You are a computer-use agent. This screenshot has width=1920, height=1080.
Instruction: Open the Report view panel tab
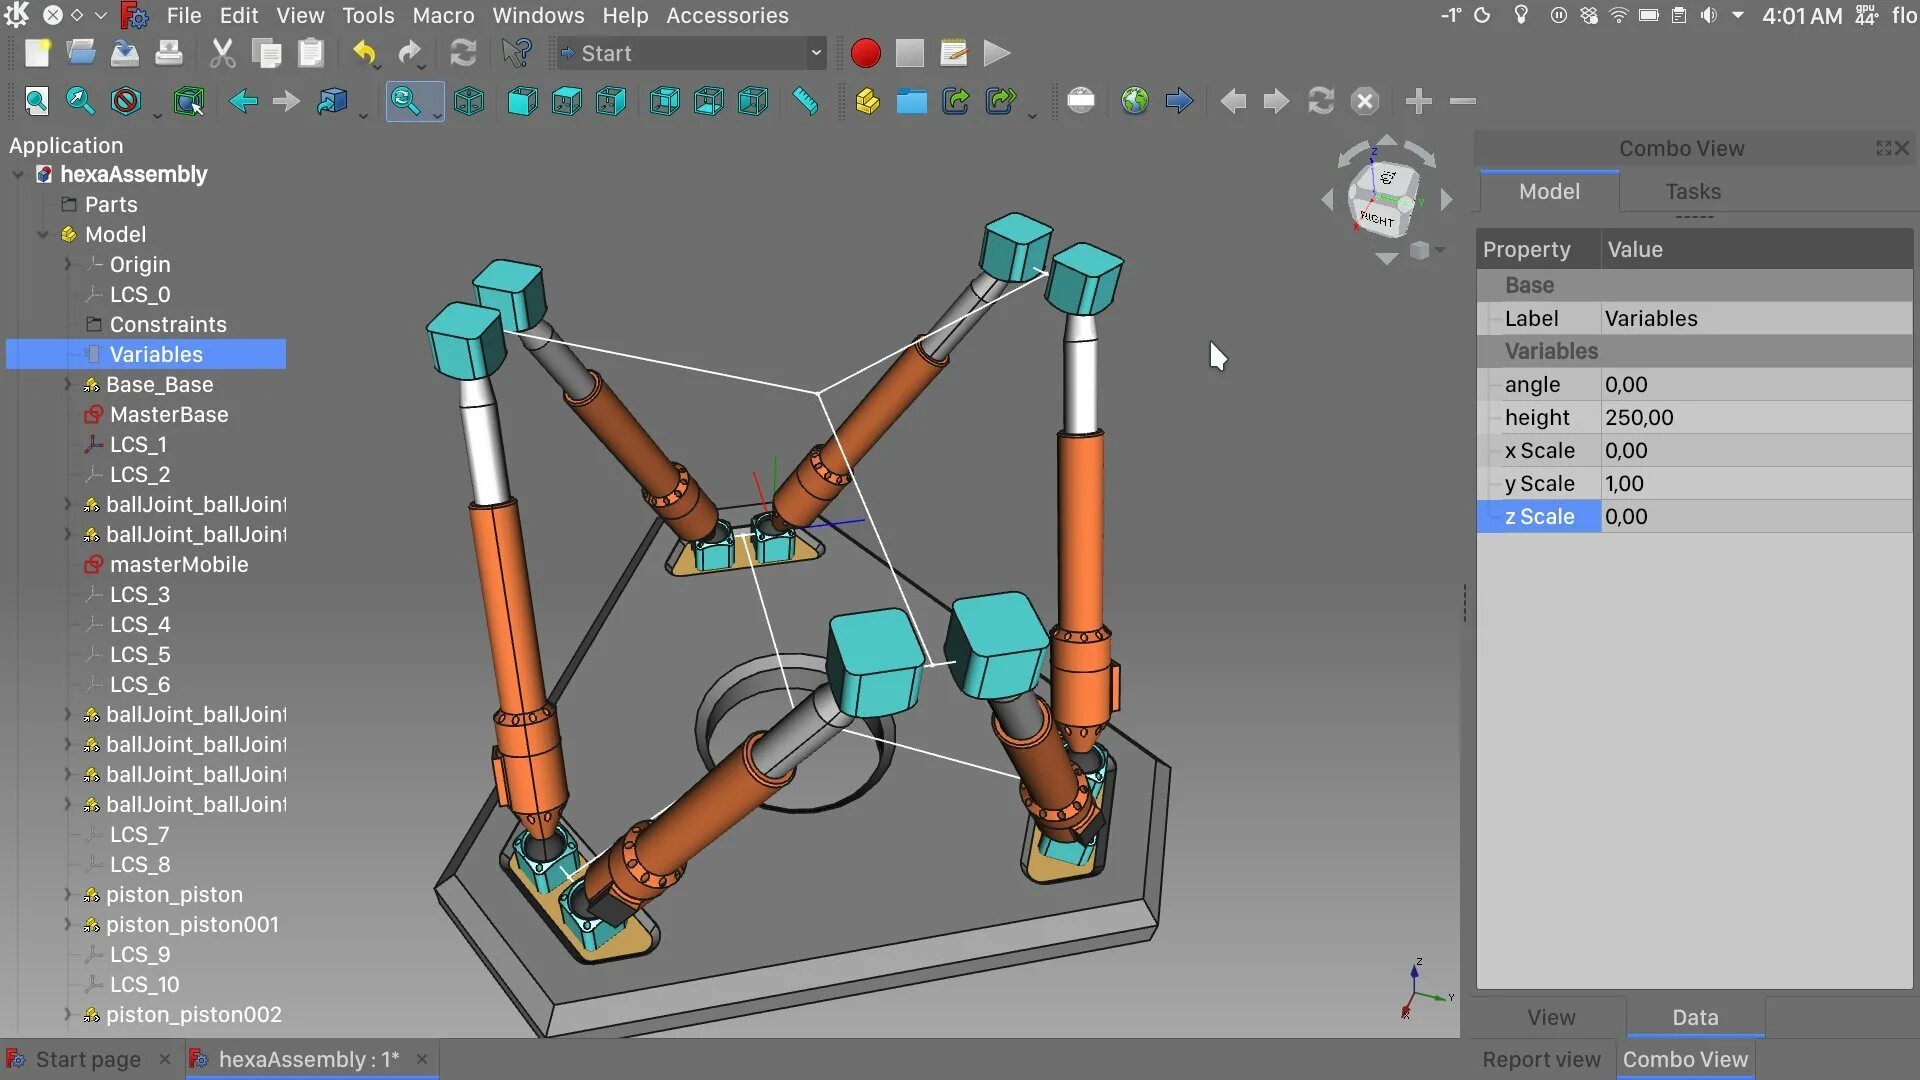[x=1541, y=1060]
